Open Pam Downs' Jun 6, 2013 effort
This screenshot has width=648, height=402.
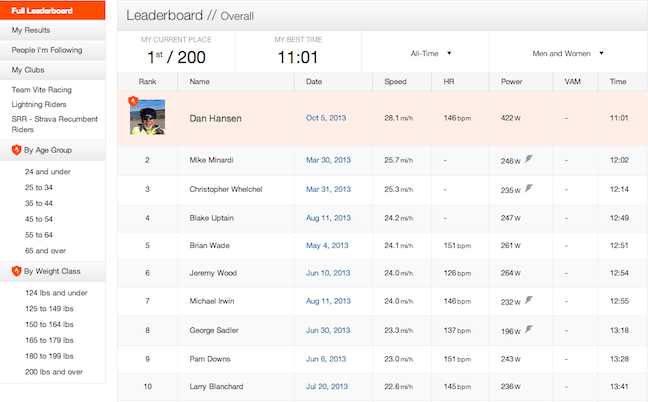click(326, 359)
